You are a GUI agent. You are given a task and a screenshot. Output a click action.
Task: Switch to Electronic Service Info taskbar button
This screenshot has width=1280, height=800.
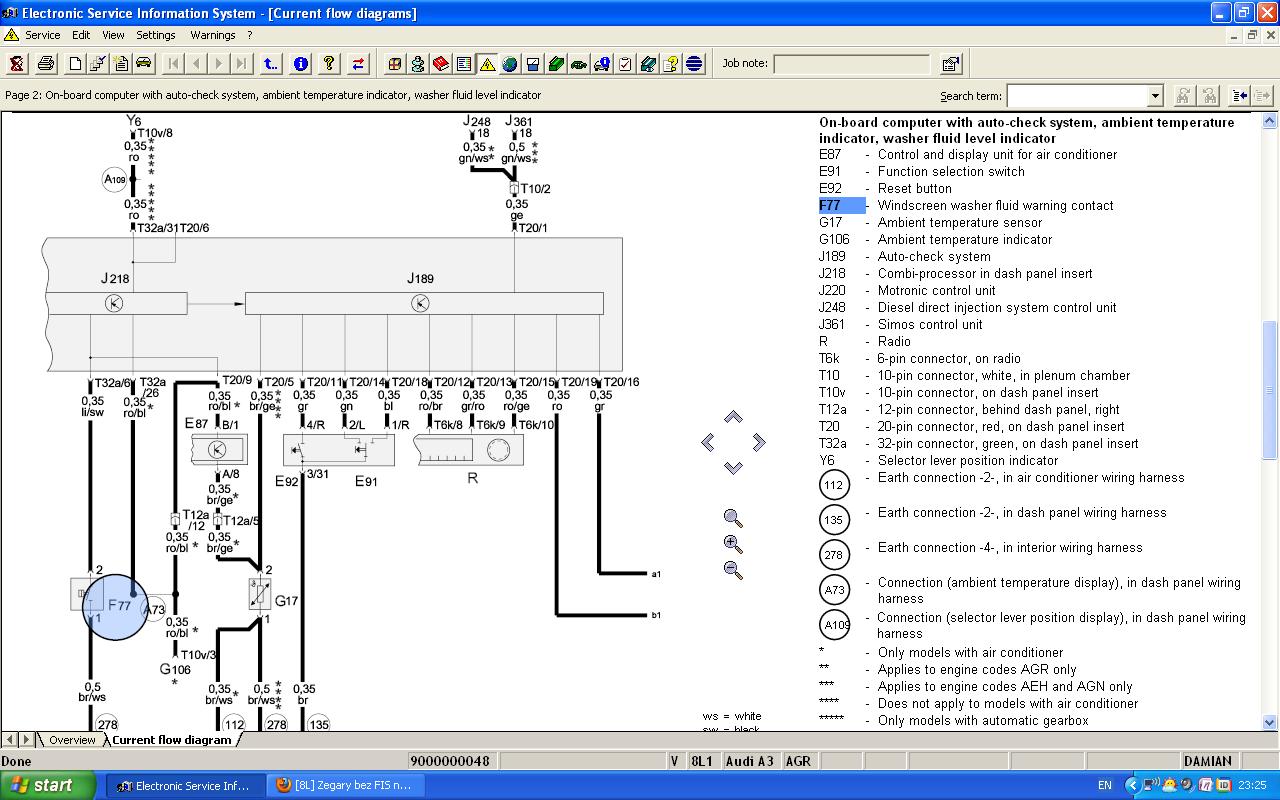click(x=185, y=785)
